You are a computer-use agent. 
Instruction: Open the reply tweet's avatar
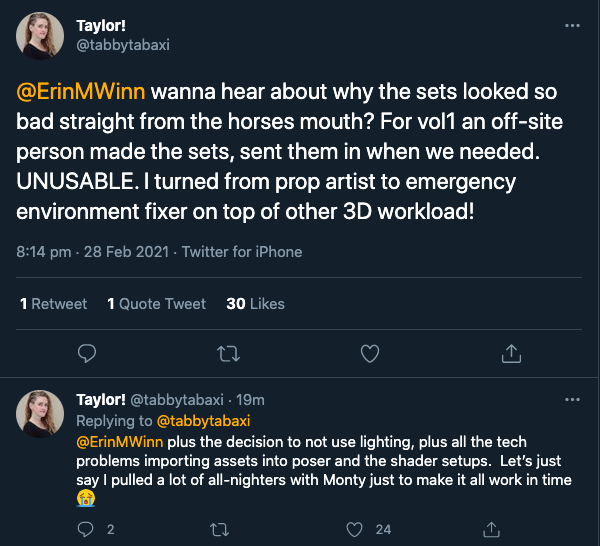pyautogui.click(x=41, y=414)
